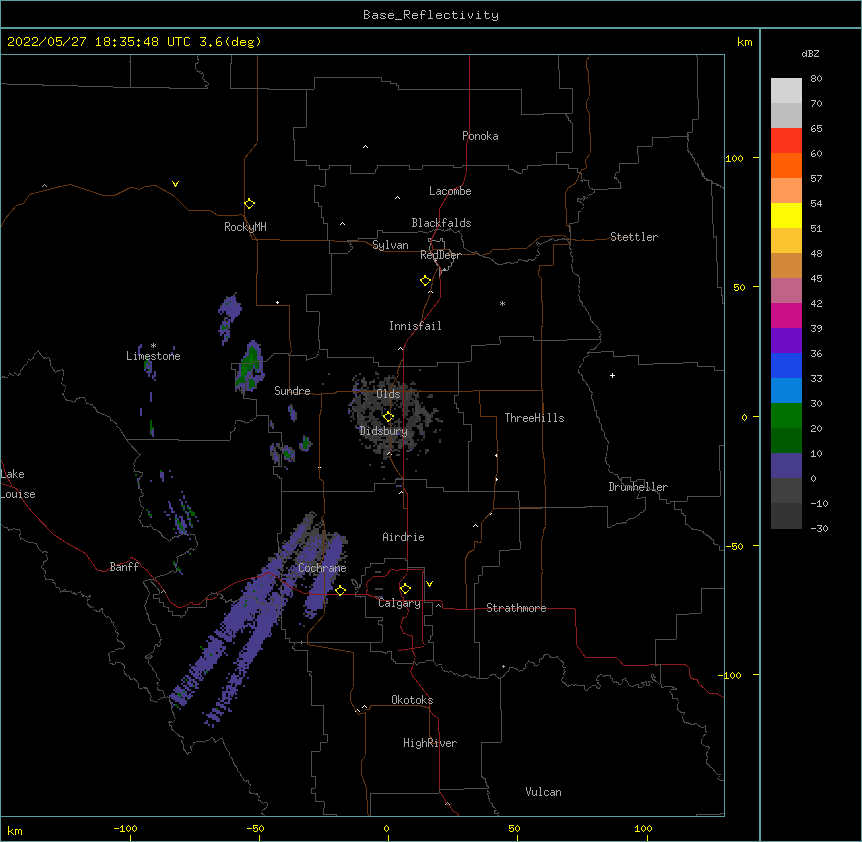Select the RedDeer city label
The width and height of the screenshot is (862, 842).
(x=440, y=255)
